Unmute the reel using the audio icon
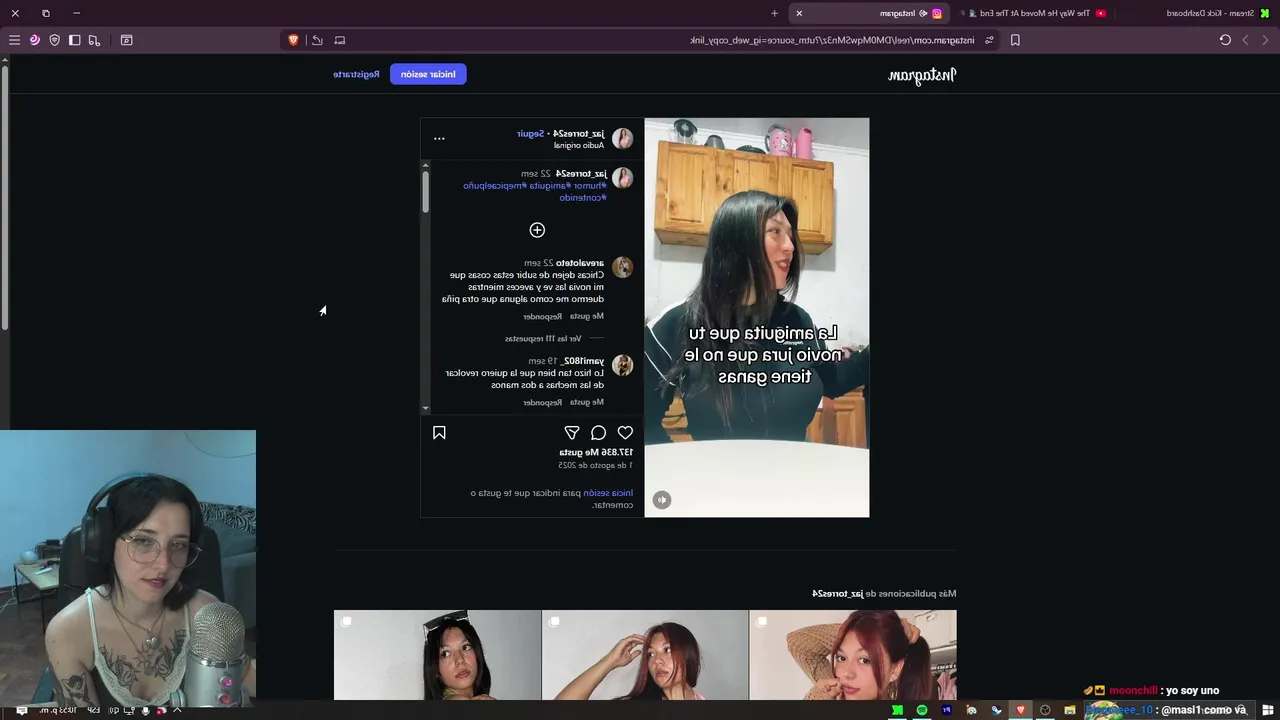 (662, 500)
